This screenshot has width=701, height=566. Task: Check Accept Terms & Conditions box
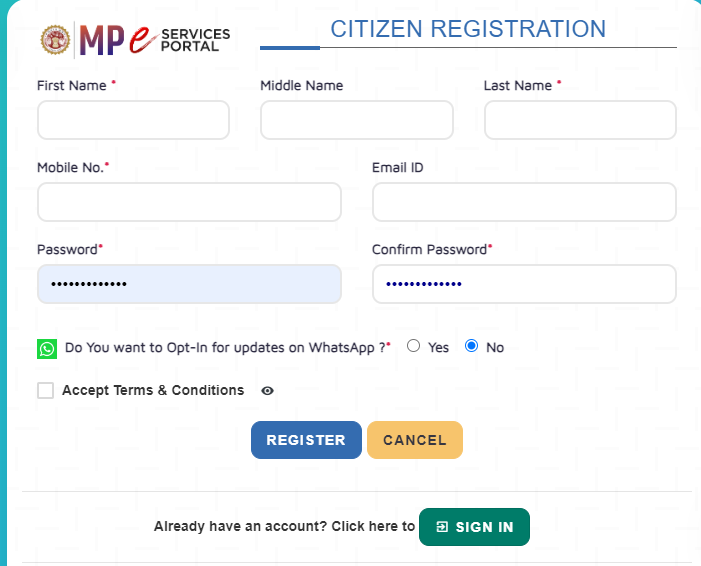point(46,390)
